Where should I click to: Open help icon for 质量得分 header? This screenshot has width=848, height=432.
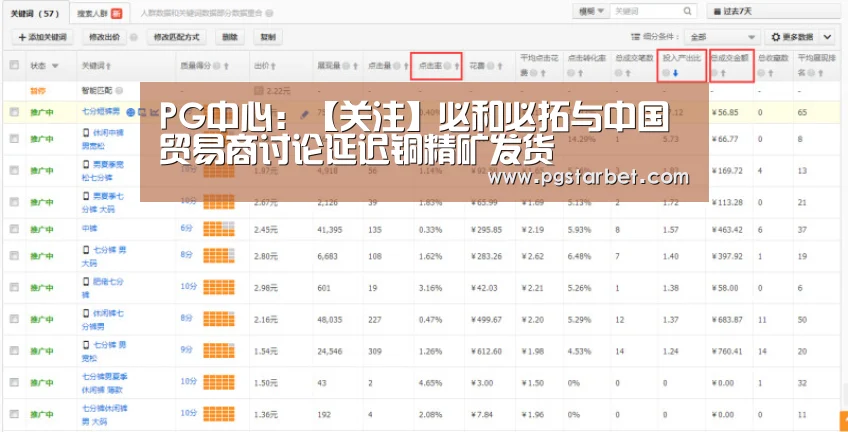[216, 66]
